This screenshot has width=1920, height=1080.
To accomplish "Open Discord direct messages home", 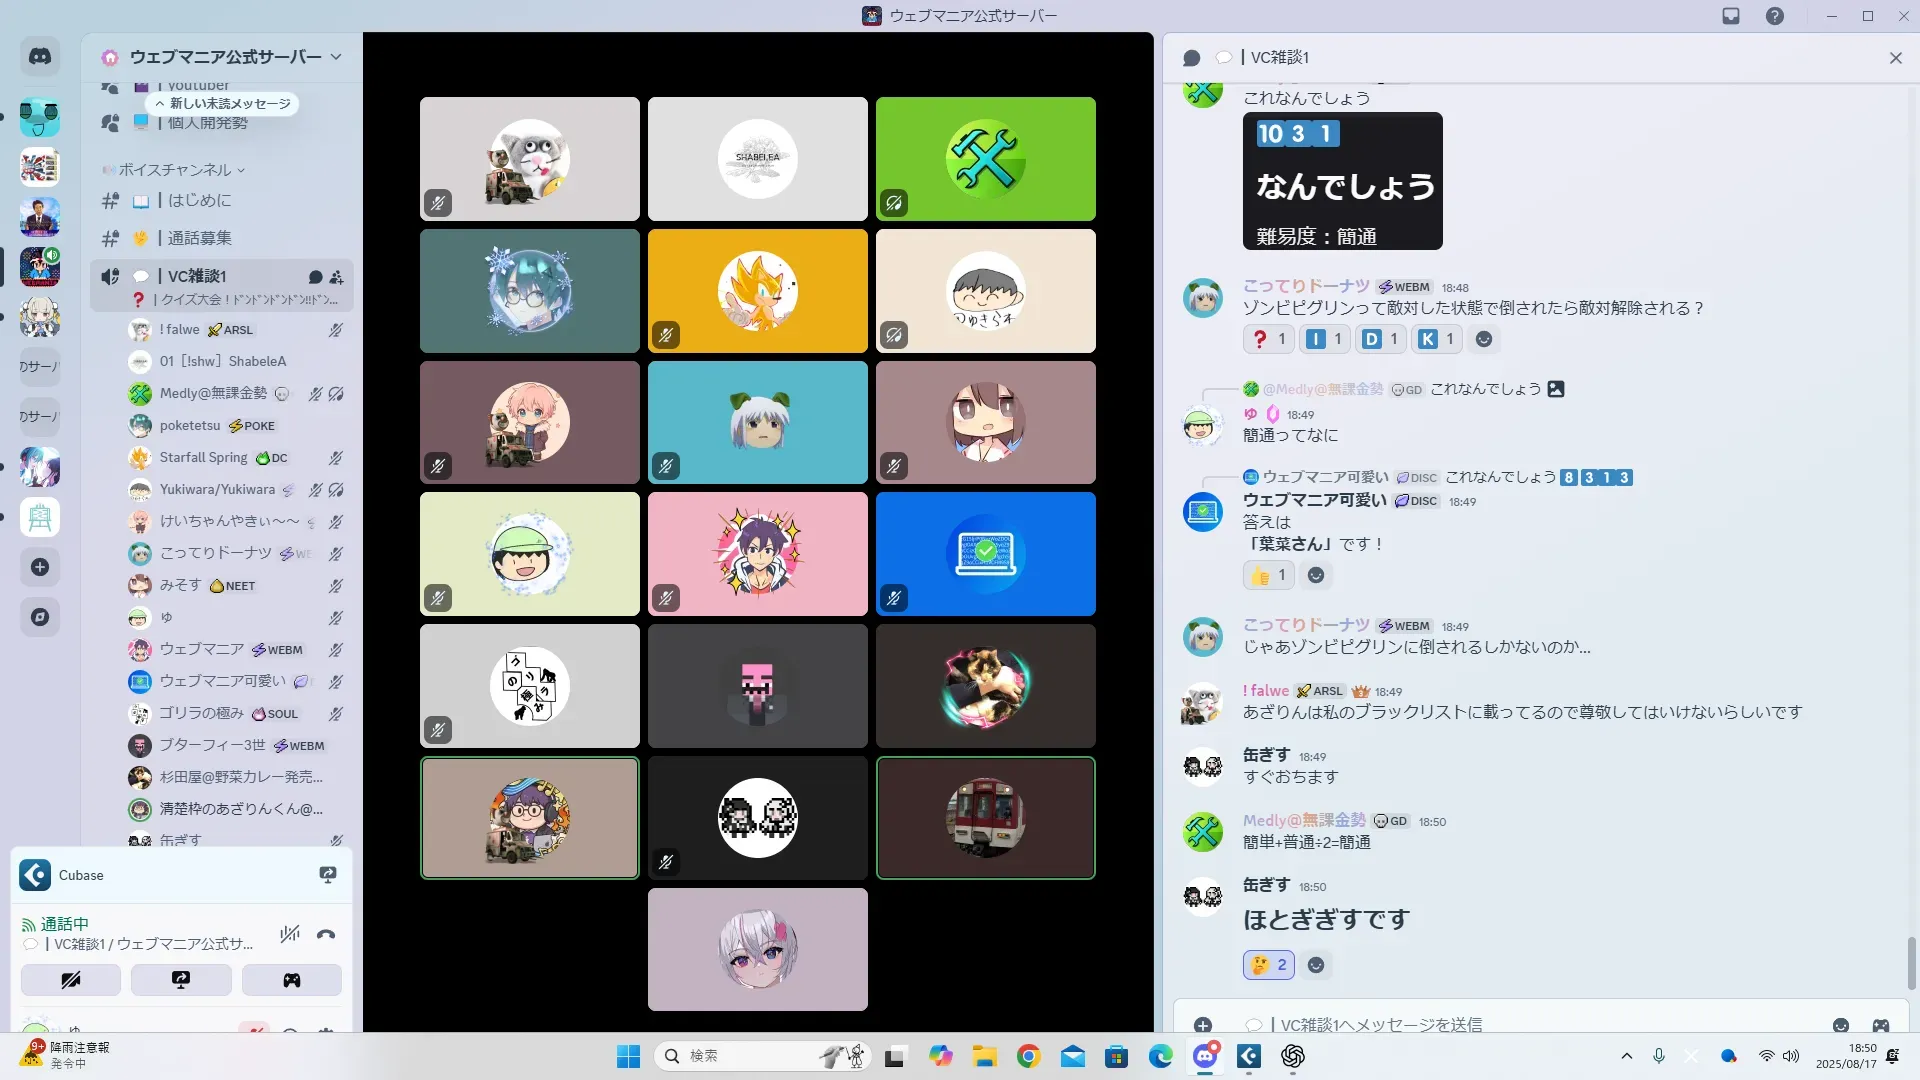I will (x=40, y=57).
